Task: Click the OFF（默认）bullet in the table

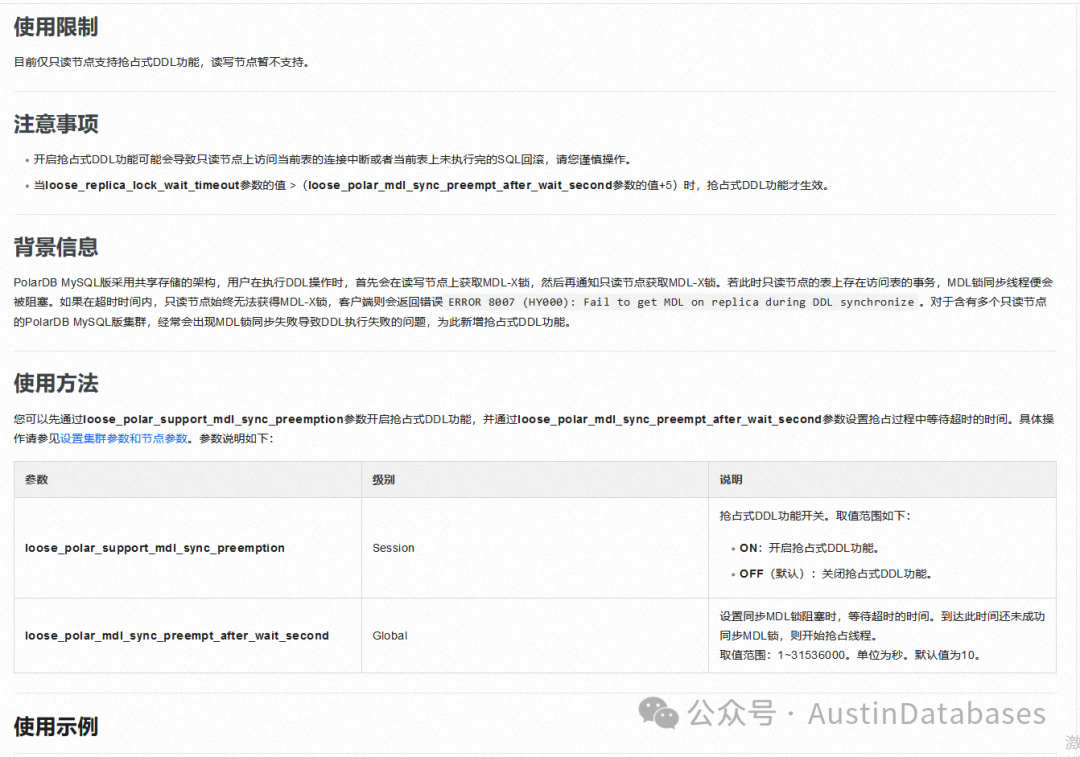Action: tap(836, 574)
